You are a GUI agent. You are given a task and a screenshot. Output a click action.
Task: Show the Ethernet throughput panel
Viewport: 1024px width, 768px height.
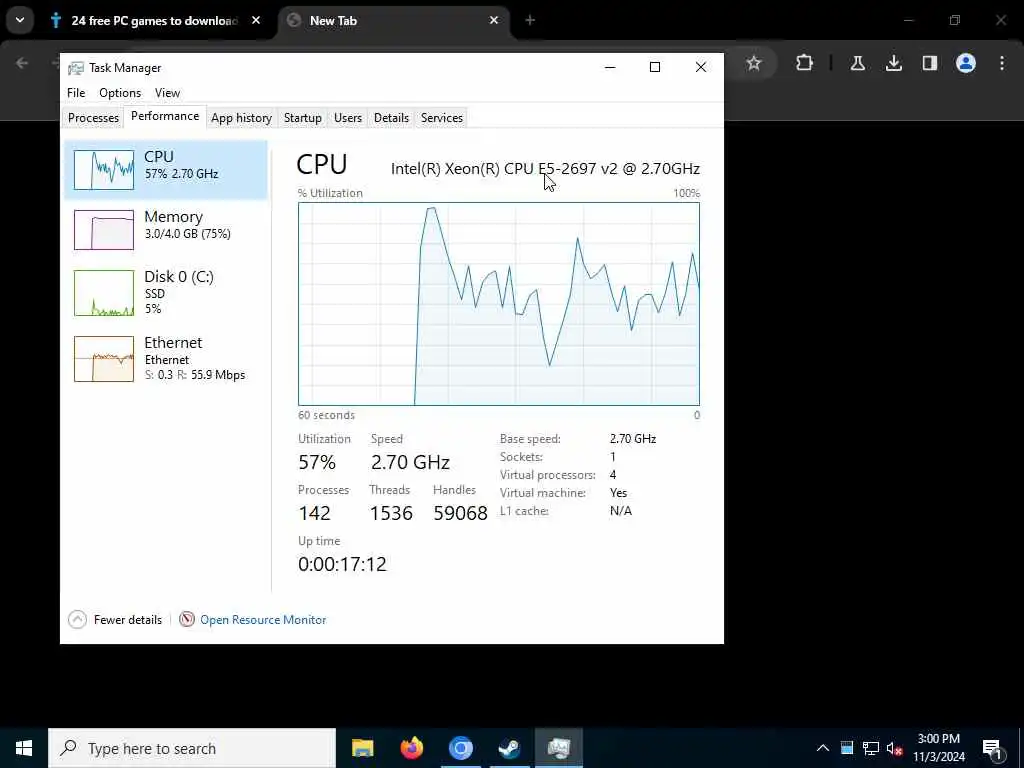(166, 358)
